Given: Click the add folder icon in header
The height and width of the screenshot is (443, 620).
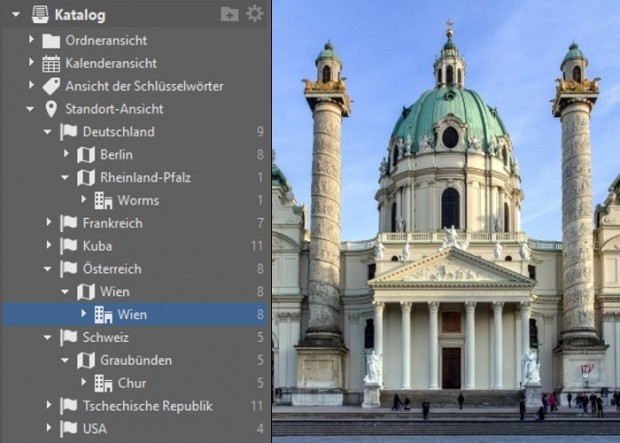Looking at the screenshot, I should [230, 14].
